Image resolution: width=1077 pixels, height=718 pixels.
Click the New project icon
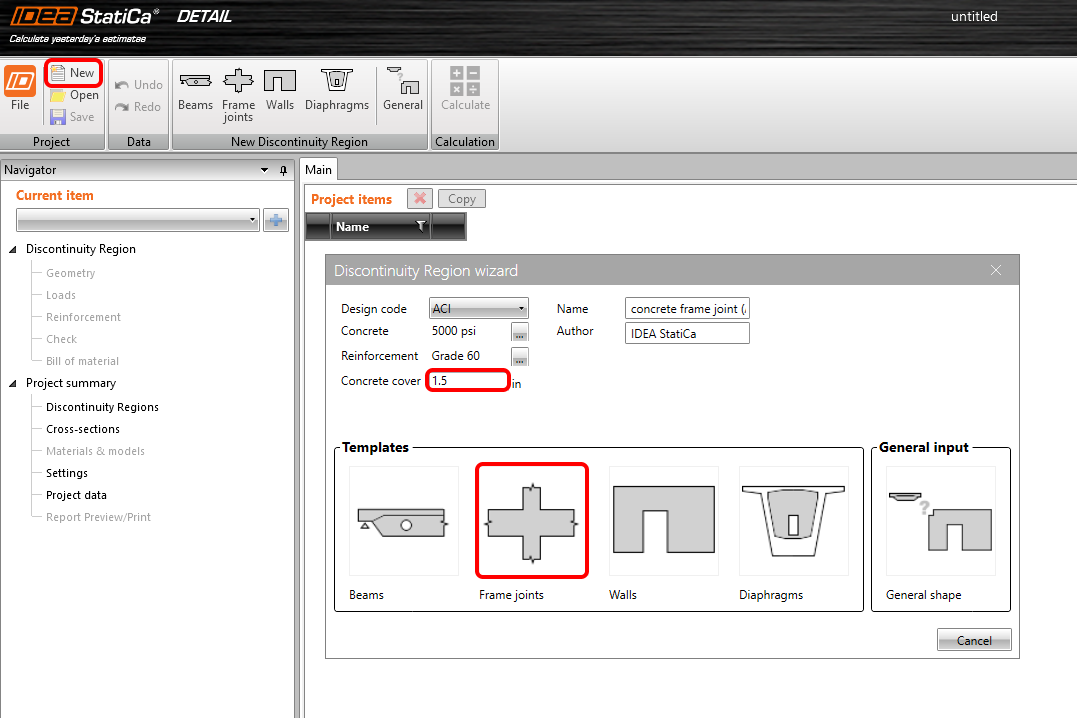click(59, 73)
